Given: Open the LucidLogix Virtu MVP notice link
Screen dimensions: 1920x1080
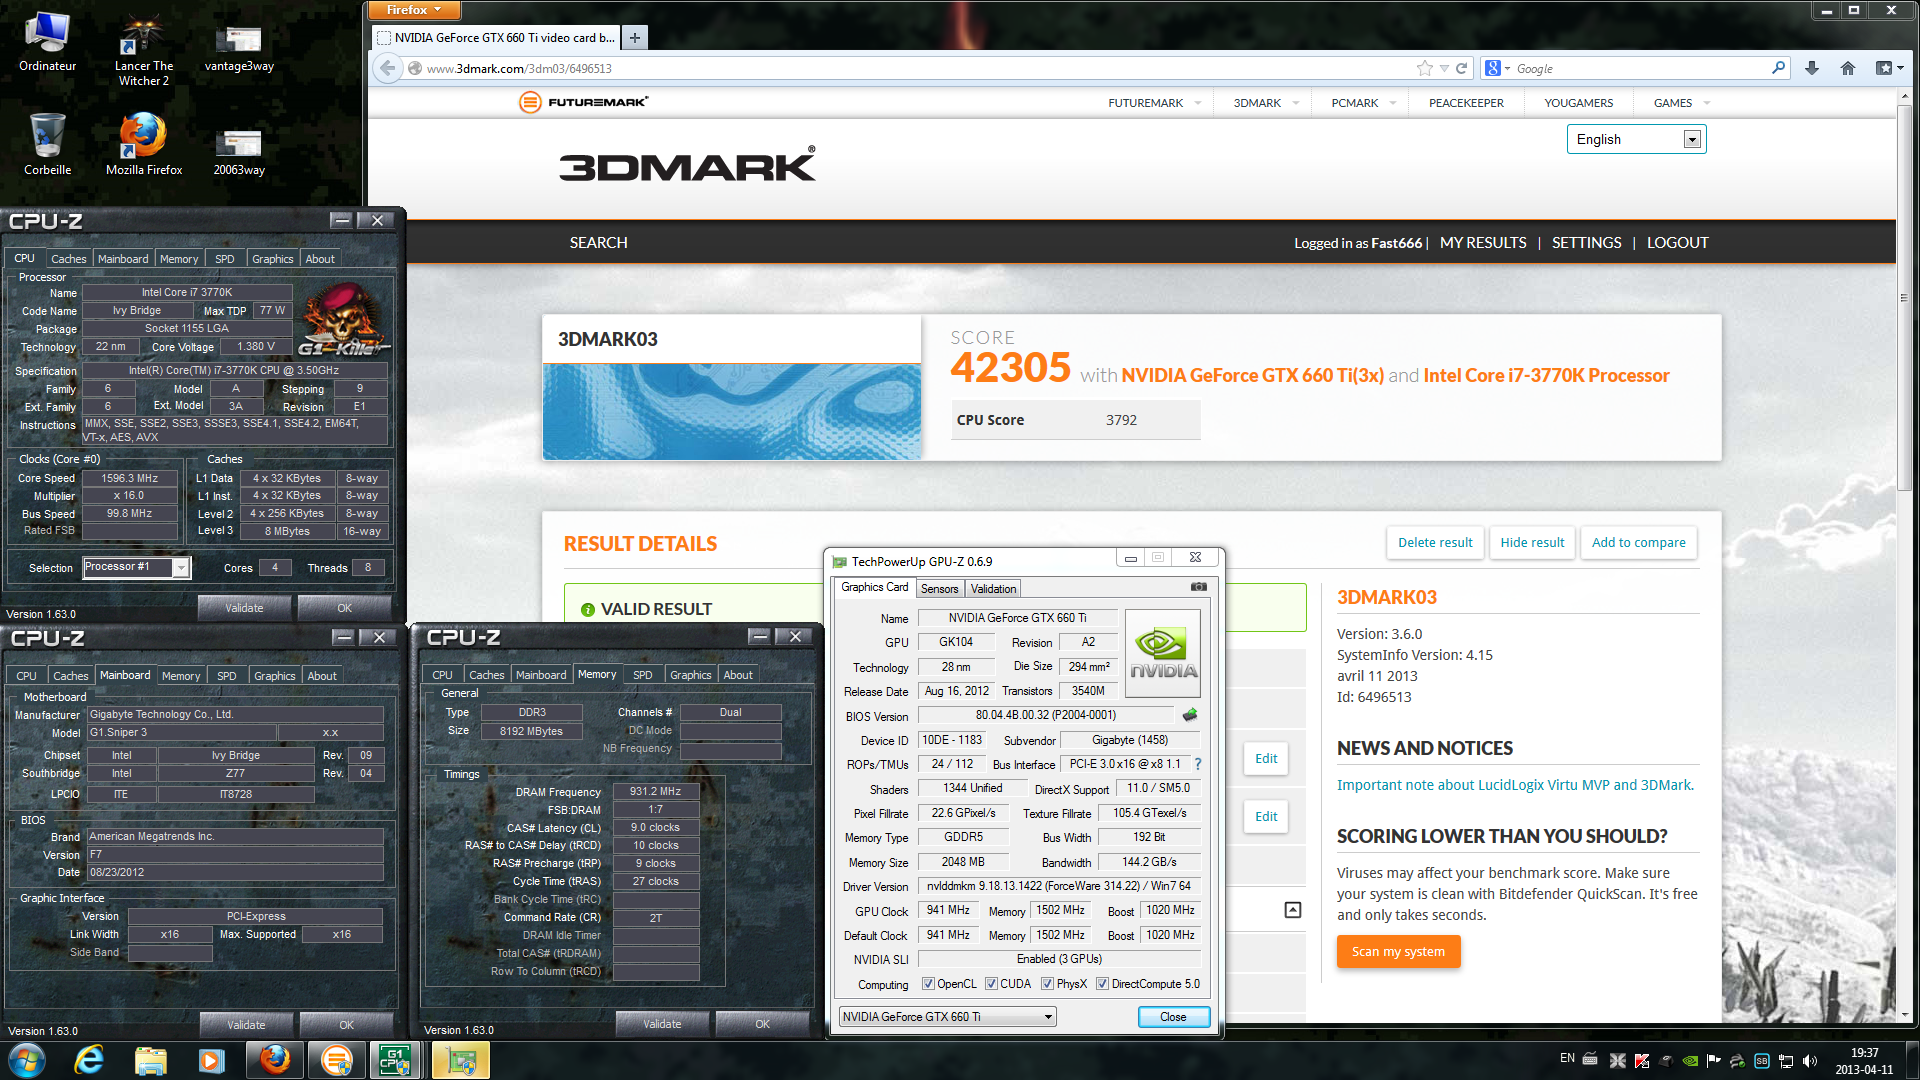Looking at the screenshot, I should click(x=1515, y=785).
